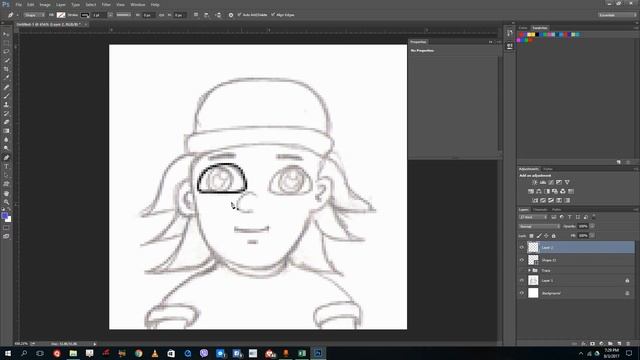Select the History Brush tool
This screenshot has height=360, width=640.
pyautogui.click(x=6, y=113)
